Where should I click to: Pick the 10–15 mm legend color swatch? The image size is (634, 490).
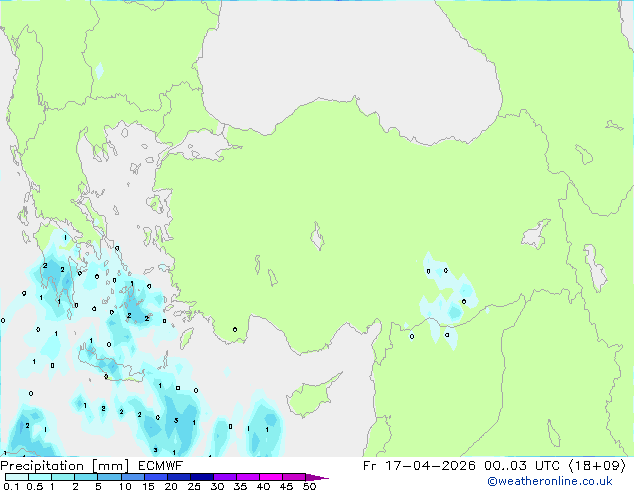click(132, 477)
